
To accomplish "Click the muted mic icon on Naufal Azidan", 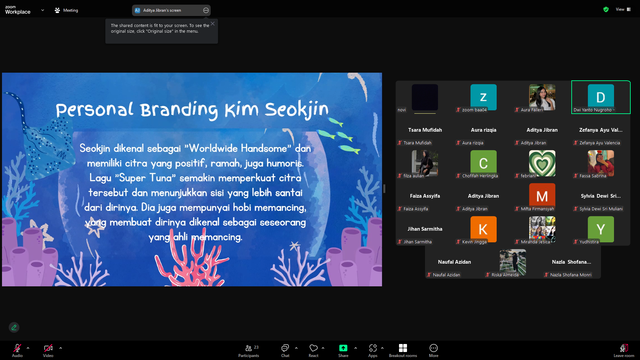I will tap(429, 275).
